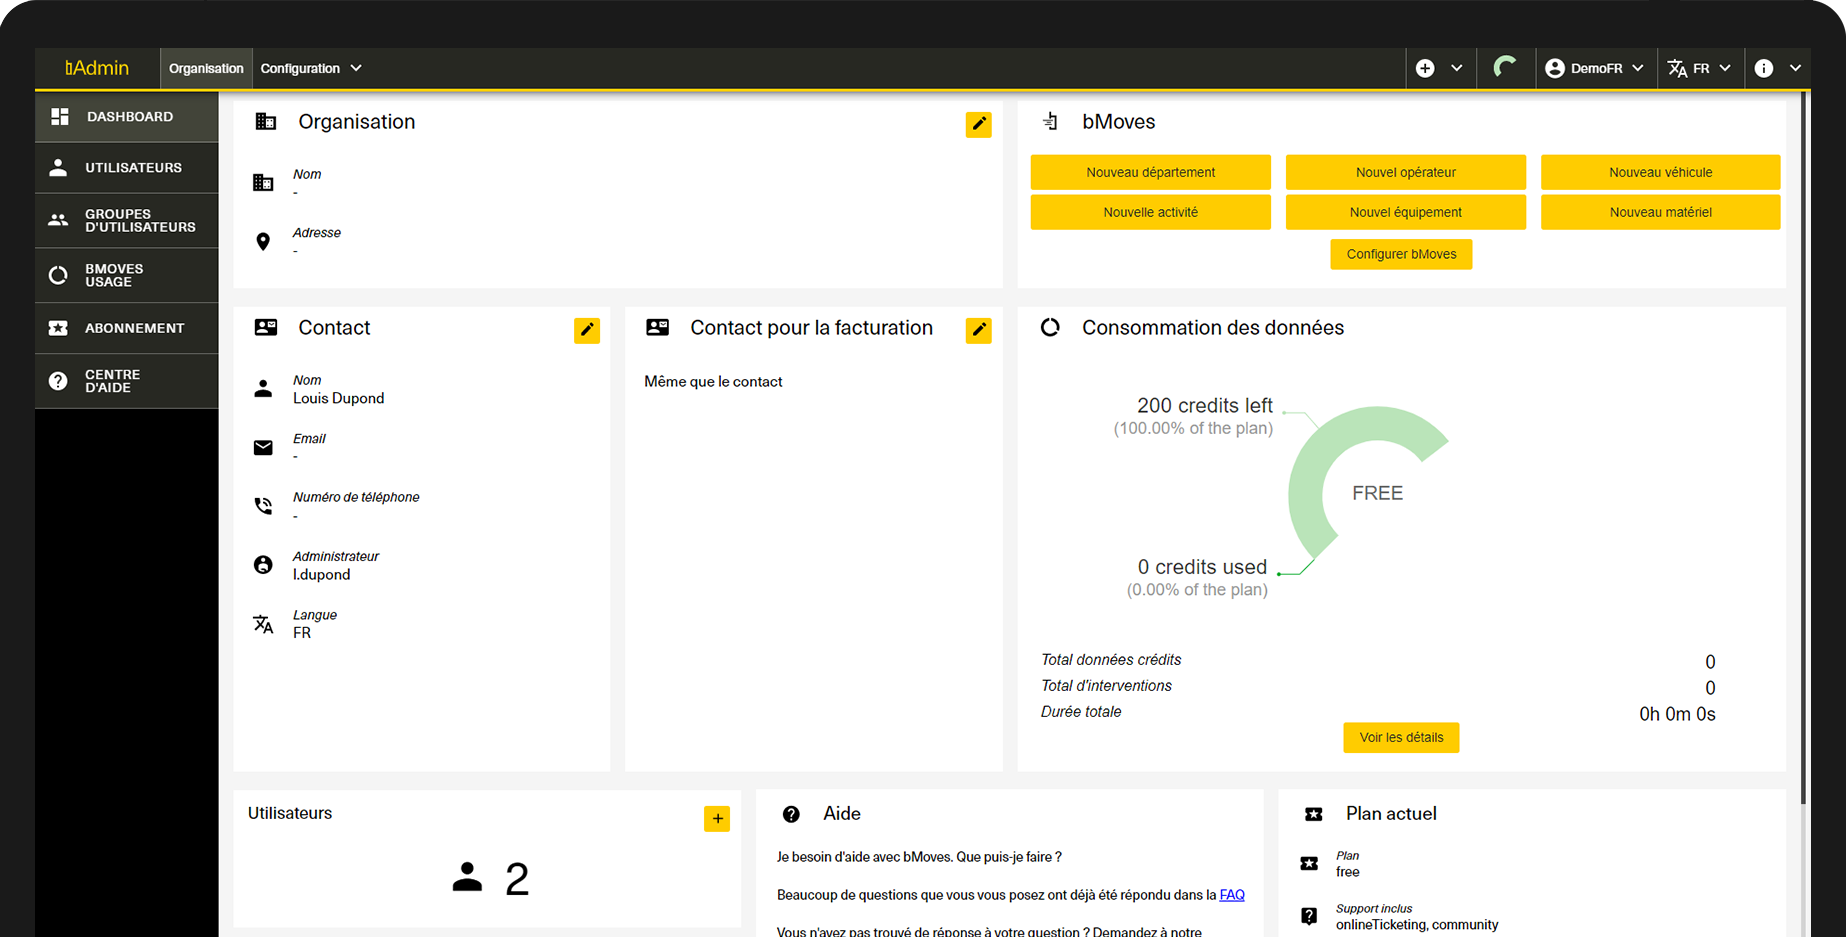The width and height of the screenshot is (1846, 937).
Task: Open Groupes d'utilisateurs in the sidebar
Action: pyautogui.click(x=127, y=220)
